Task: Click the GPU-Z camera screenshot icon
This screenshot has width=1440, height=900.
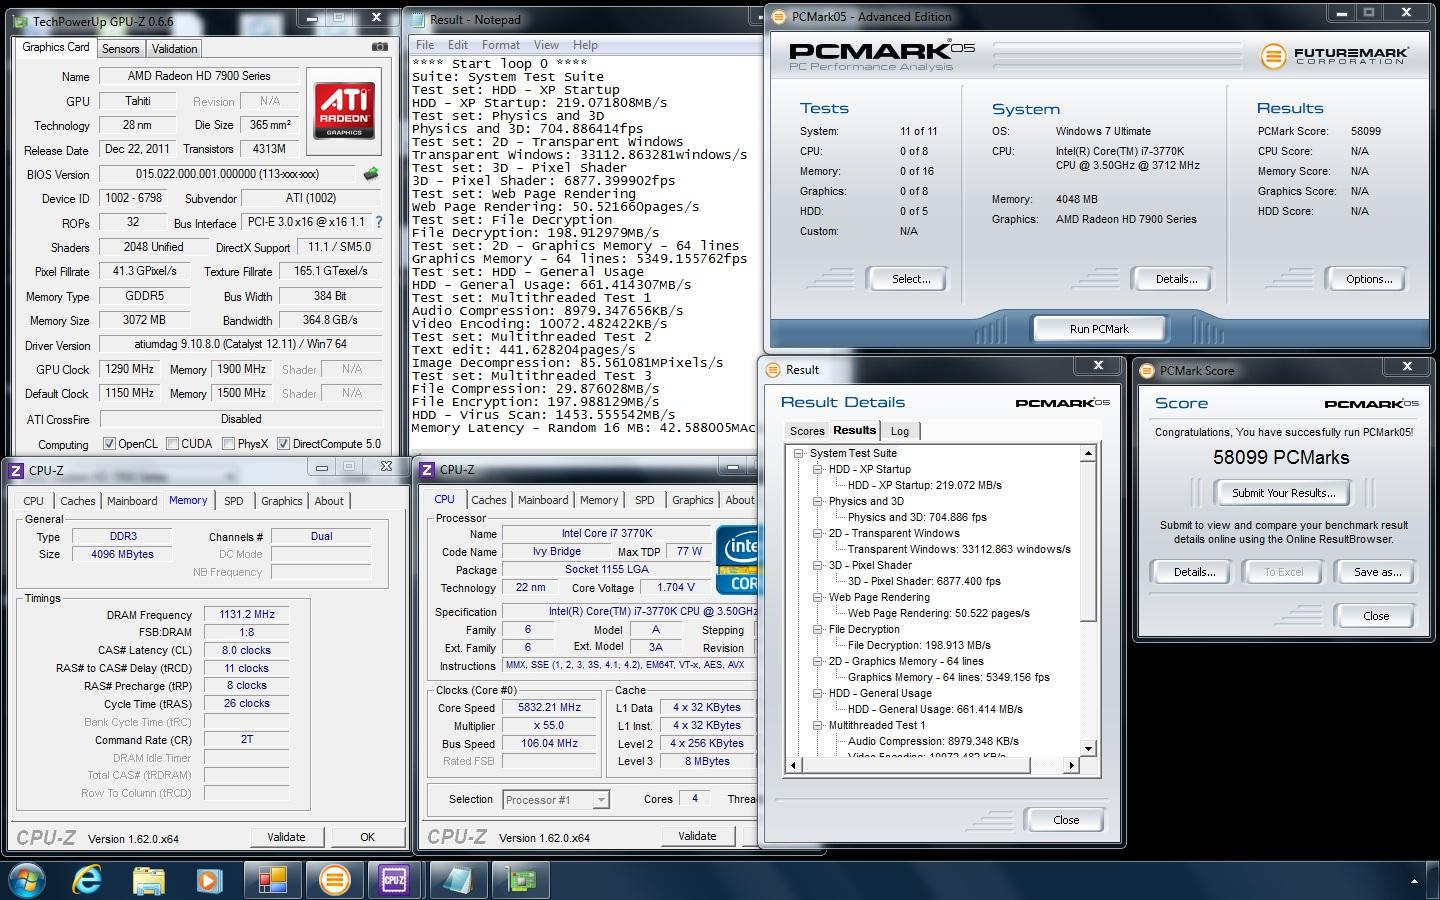Action: [x=379, y=47]
